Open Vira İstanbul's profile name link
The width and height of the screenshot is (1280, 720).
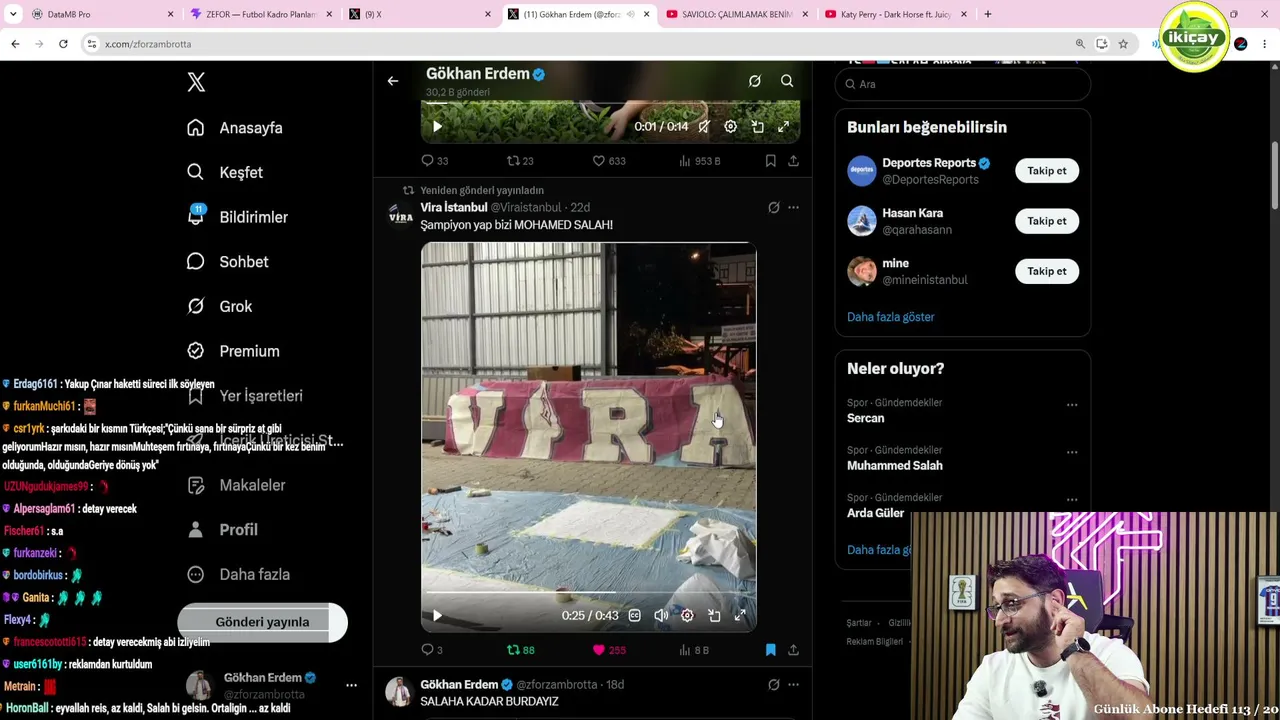(453, 207)
